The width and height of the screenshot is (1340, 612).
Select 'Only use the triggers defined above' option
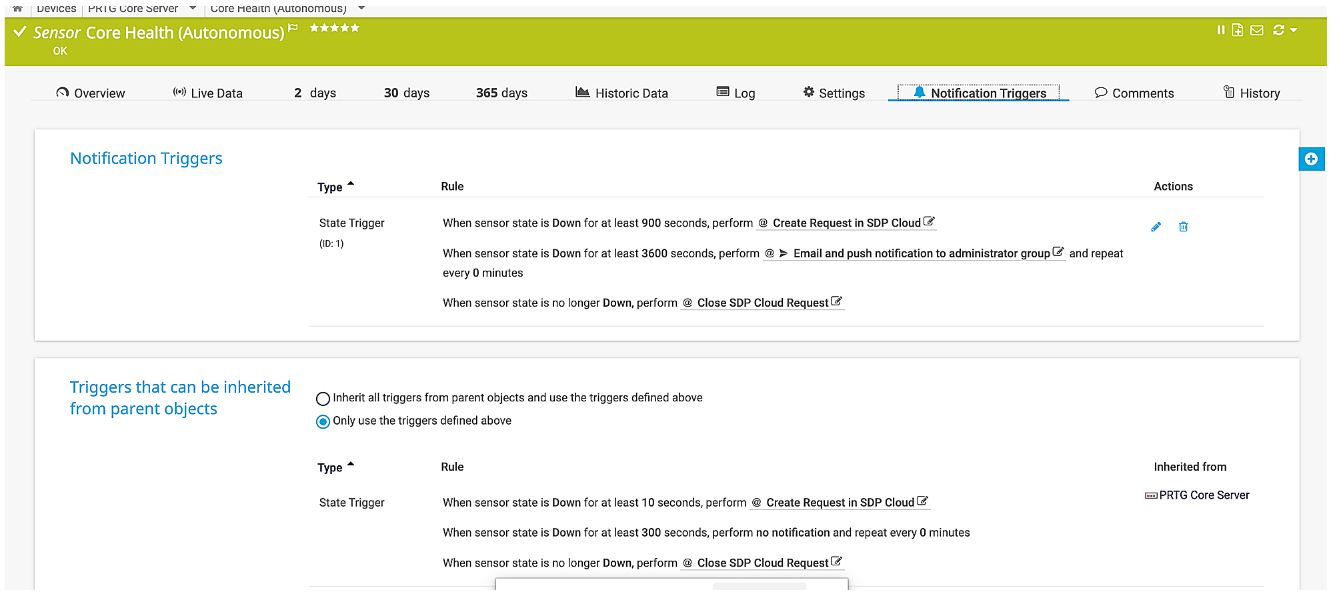click(323, 422)
